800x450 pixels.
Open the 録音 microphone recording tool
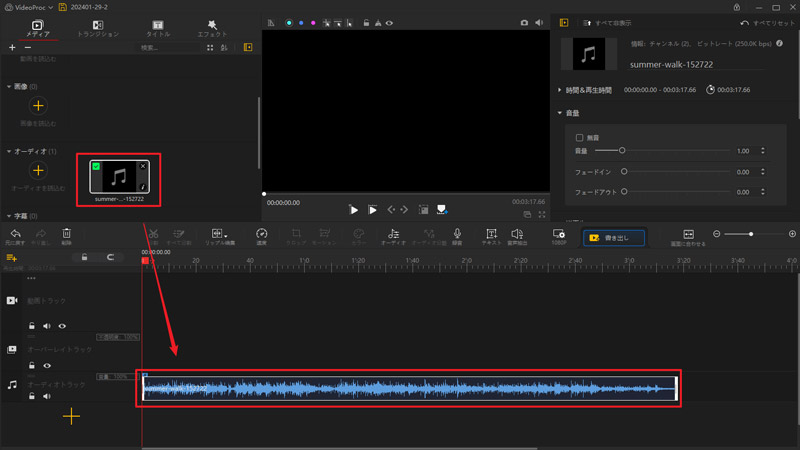click(457, 234)
